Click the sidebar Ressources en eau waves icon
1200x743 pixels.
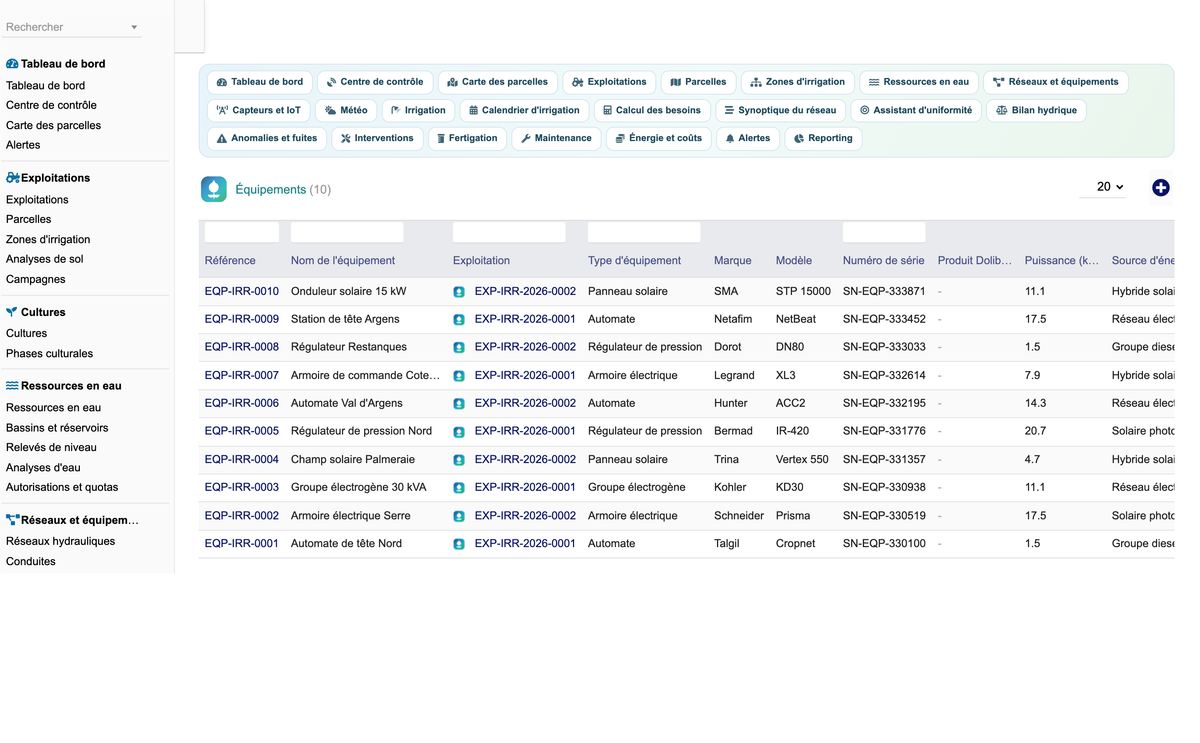[12, 386]
